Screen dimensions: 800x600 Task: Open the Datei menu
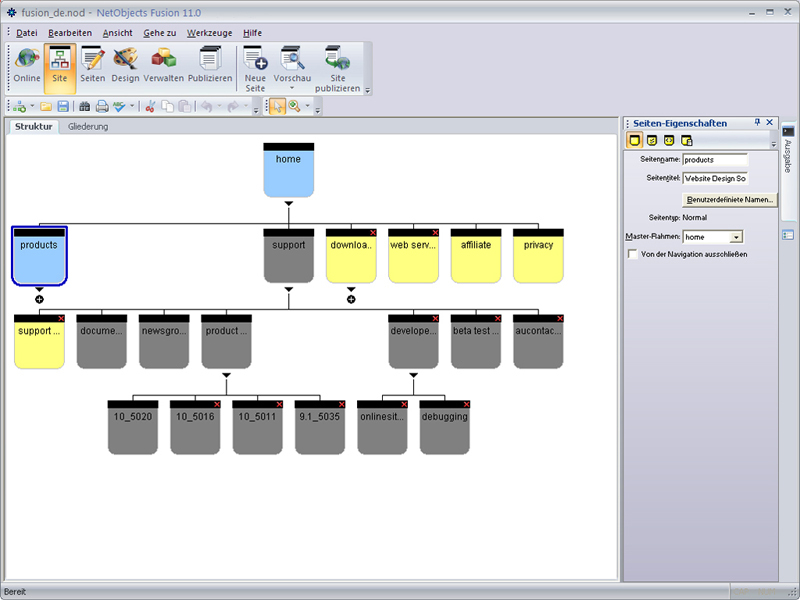(x=27, y=33)
